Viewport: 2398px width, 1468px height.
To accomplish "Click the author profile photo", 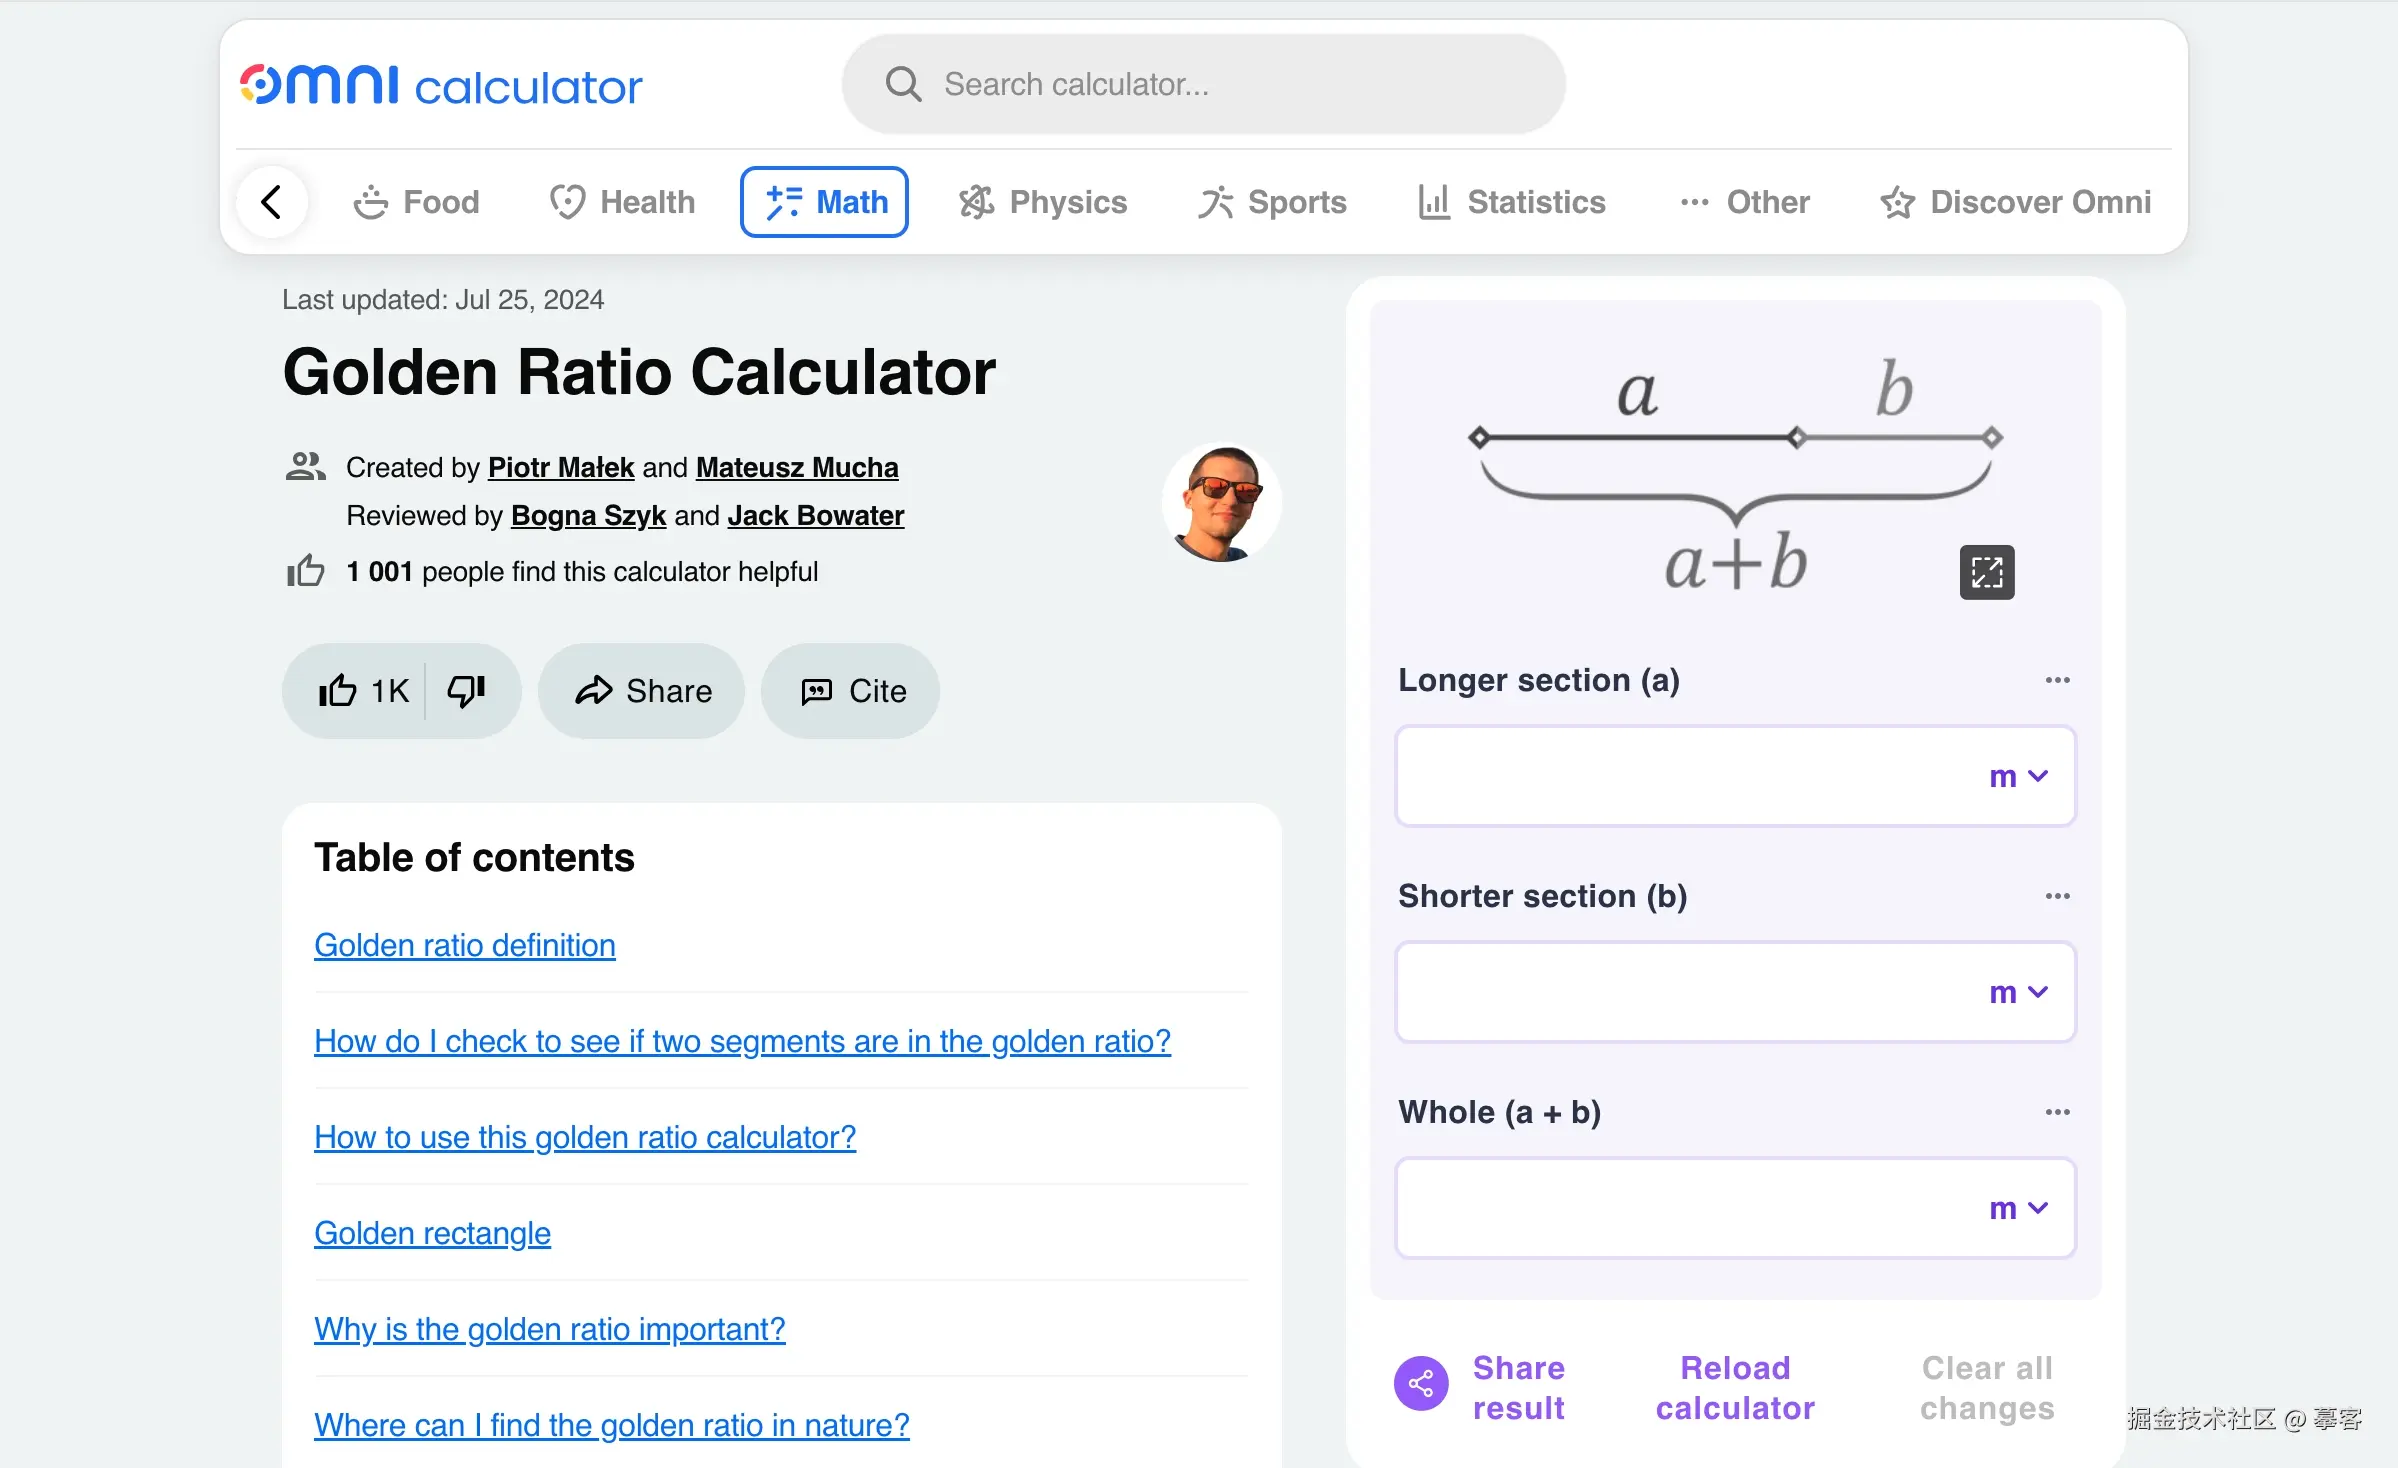I will point(1220,503).
